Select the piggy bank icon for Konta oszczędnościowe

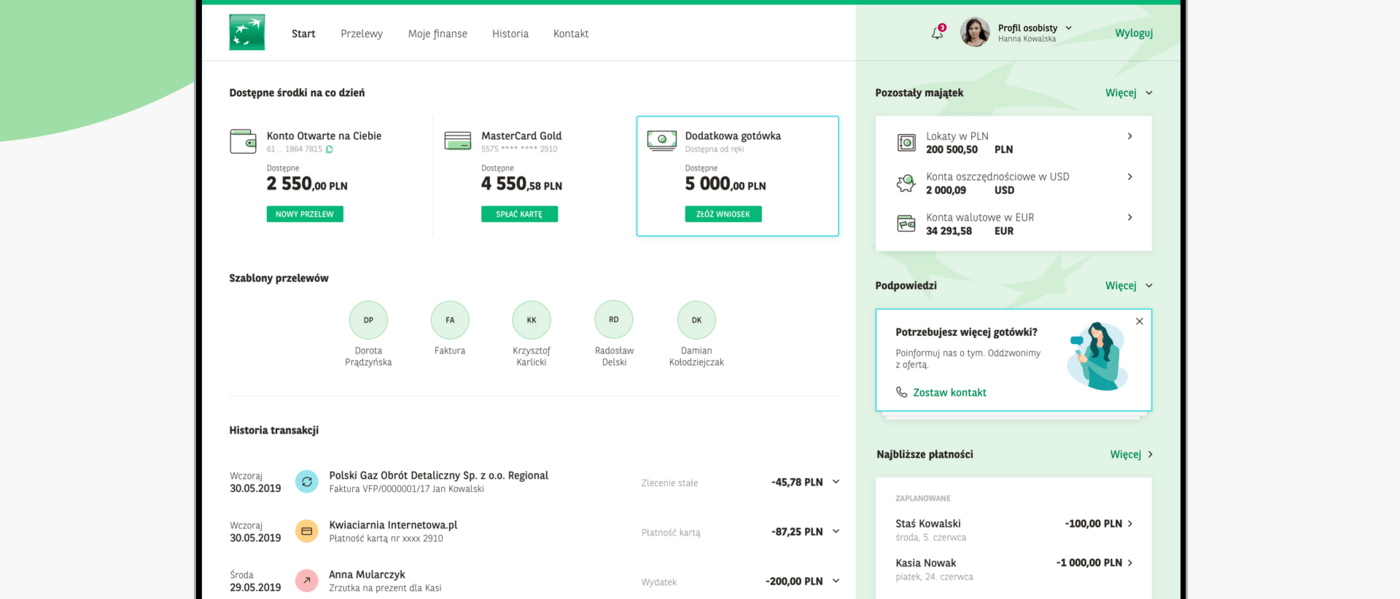coord(905,183)
